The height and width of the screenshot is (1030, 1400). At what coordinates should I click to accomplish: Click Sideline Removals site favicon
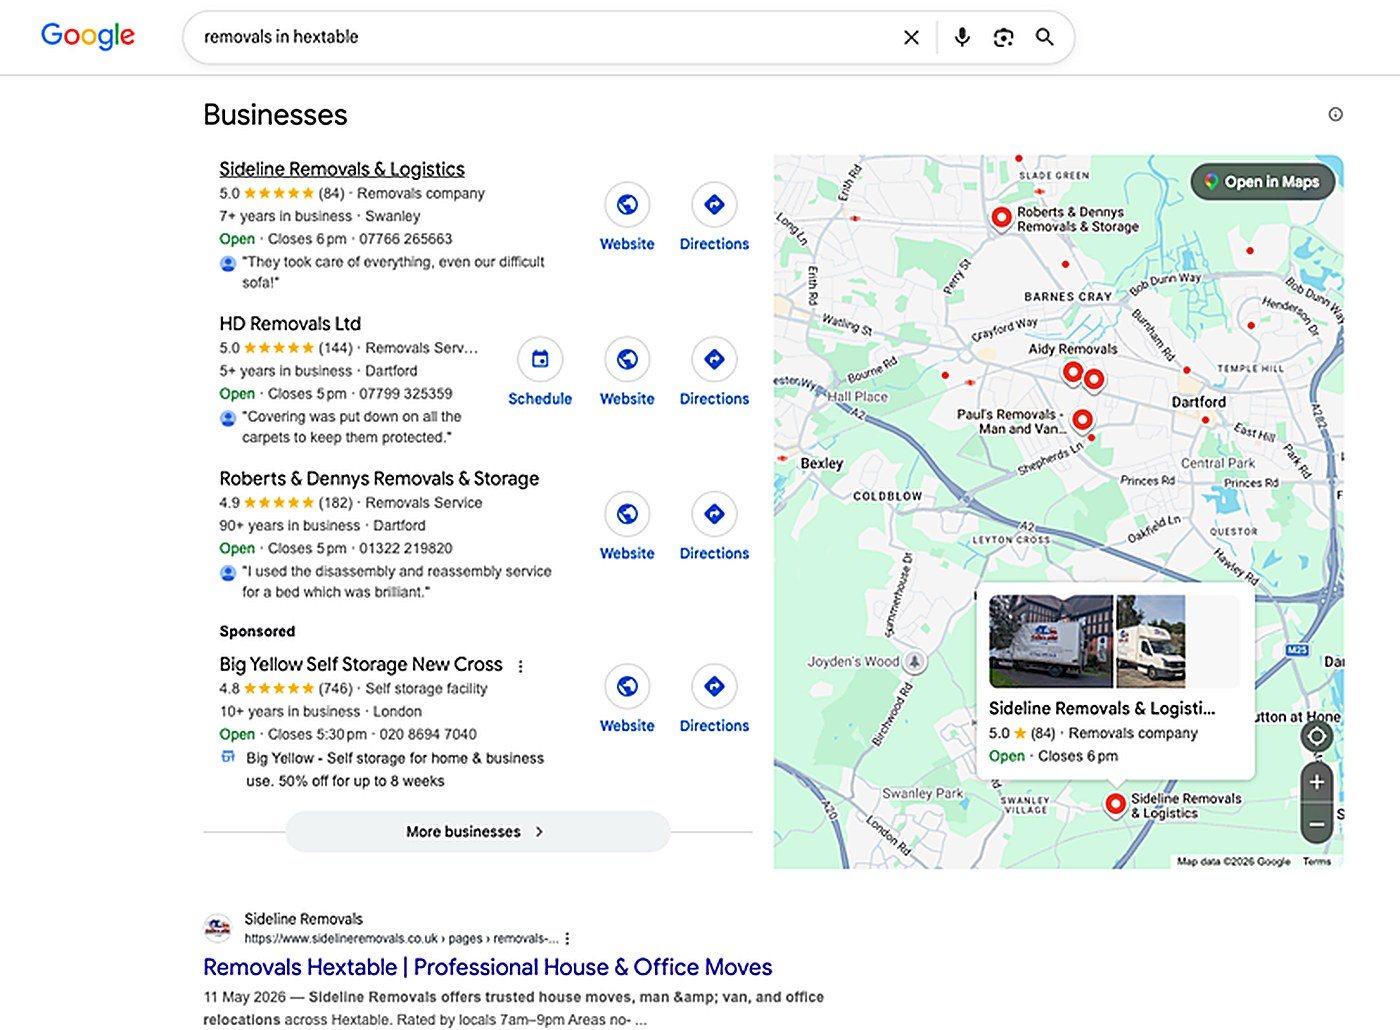(x=217, y=928)
